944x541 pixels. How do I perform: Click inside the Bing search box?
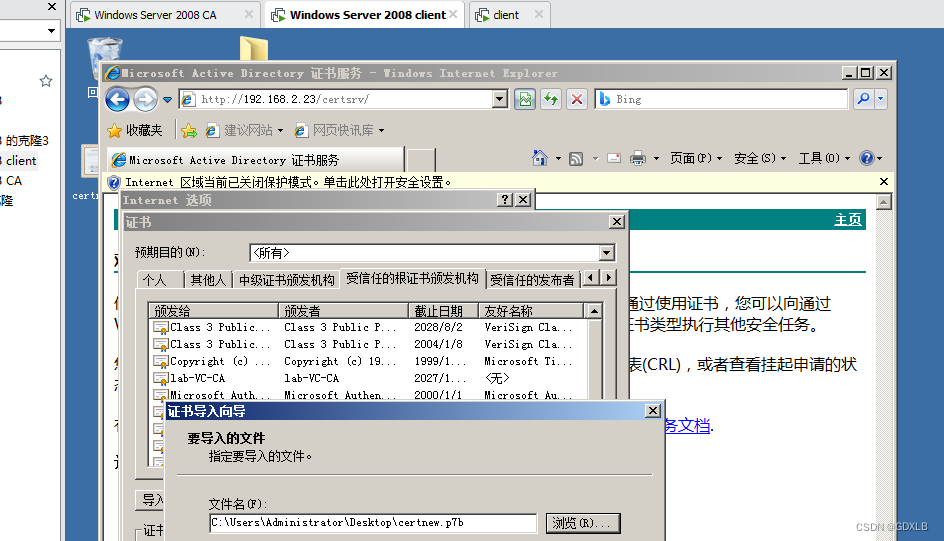[721, 99]
